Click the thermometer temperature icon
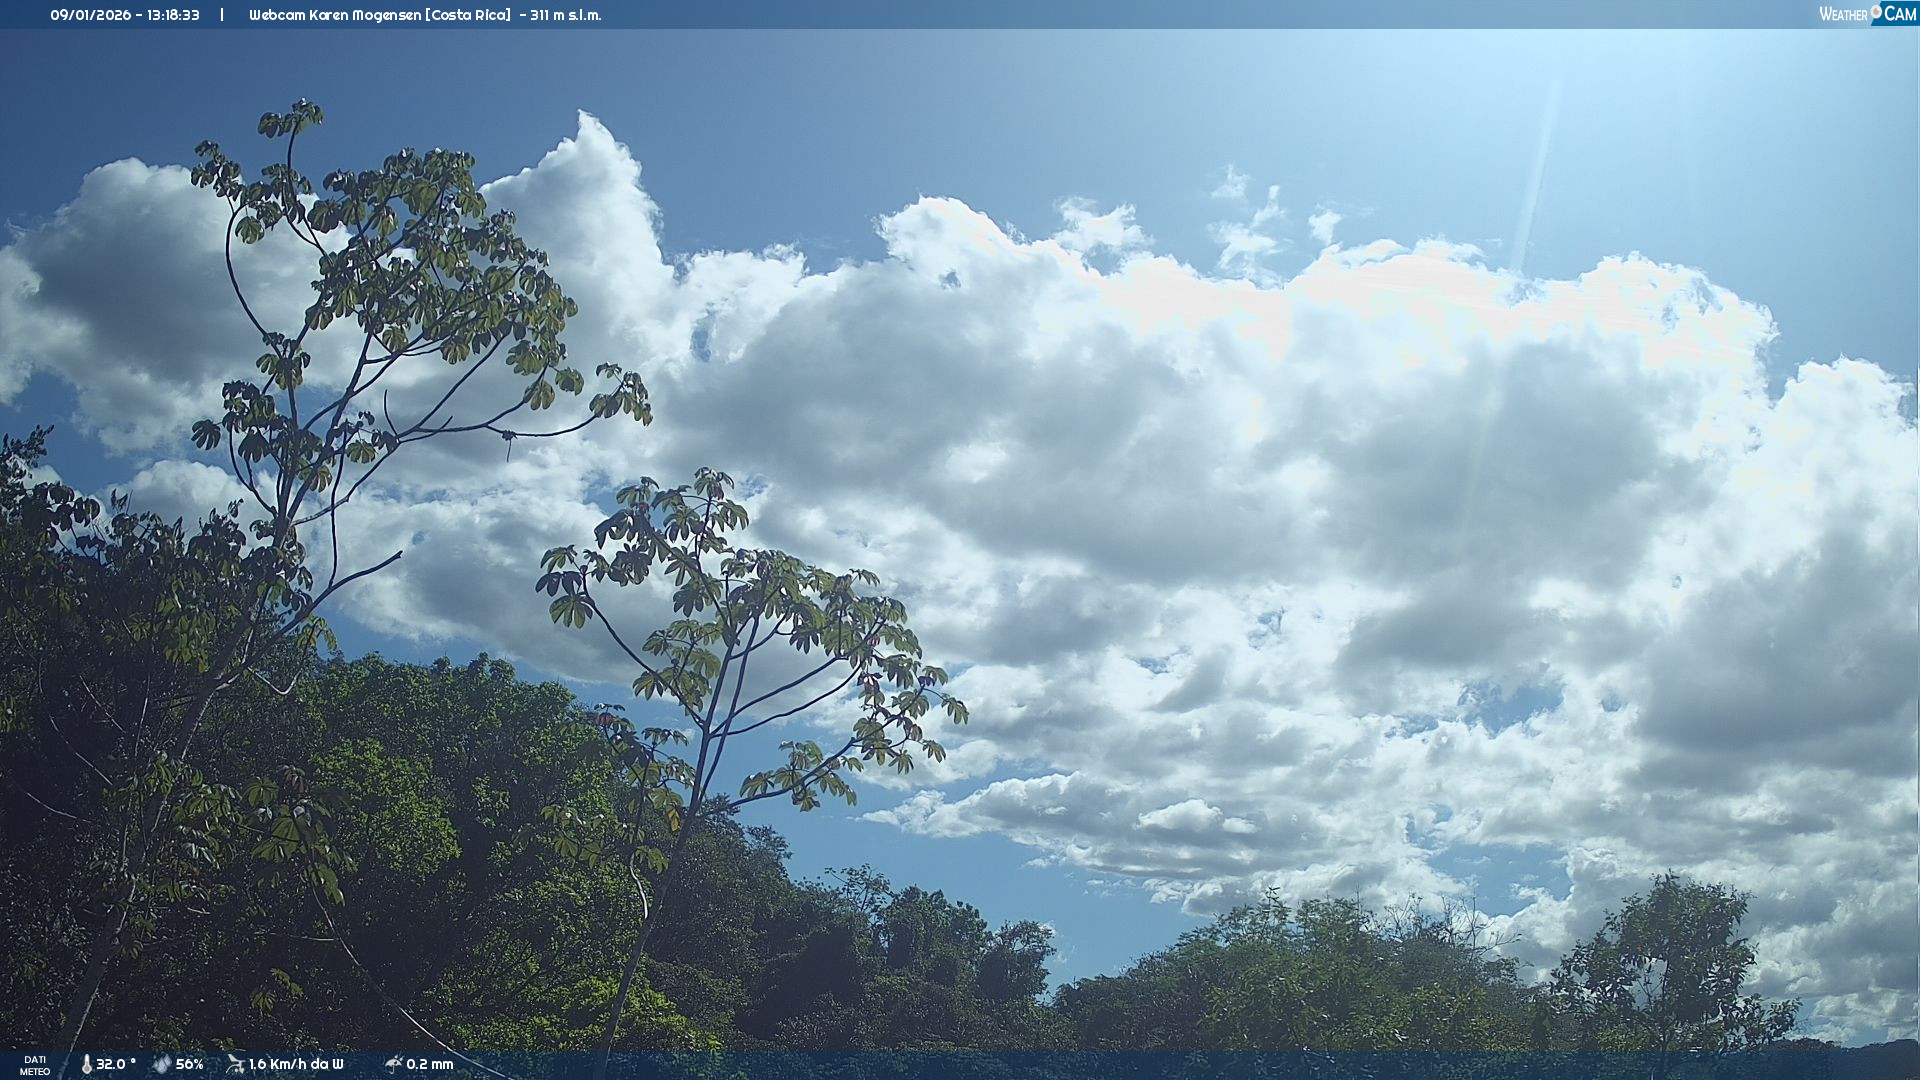The width and height of the screenshot is (1920, 1080). tap(86, 1064)
